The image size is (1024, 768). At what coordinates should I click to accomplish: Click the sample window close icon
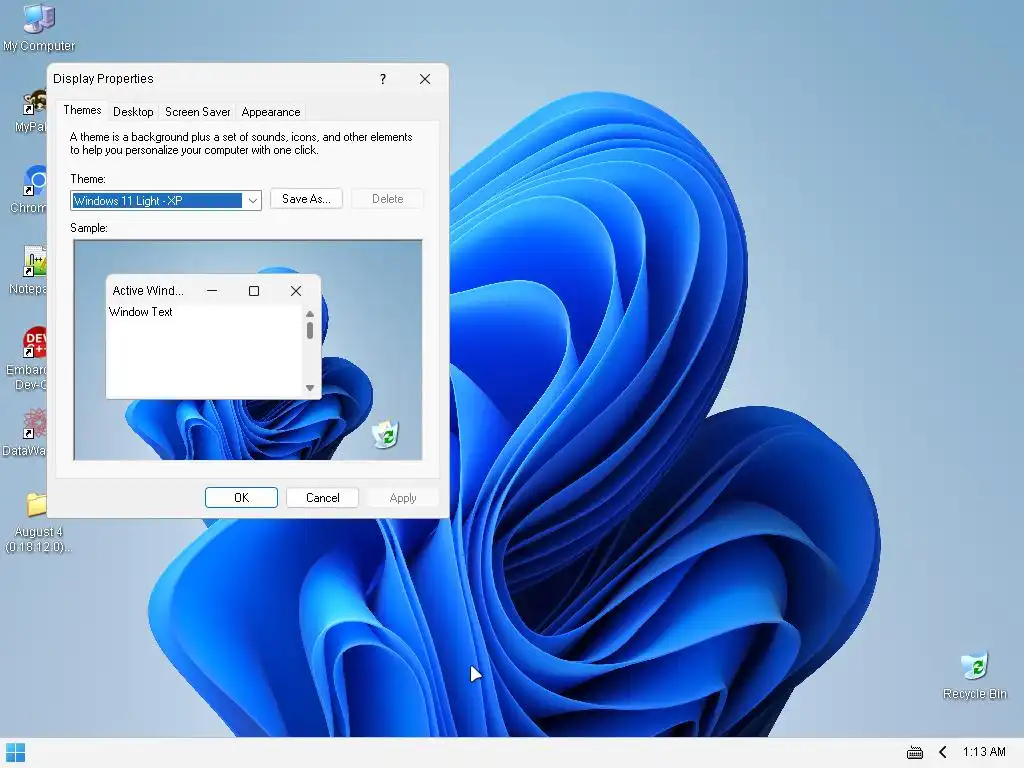point(296,291)
